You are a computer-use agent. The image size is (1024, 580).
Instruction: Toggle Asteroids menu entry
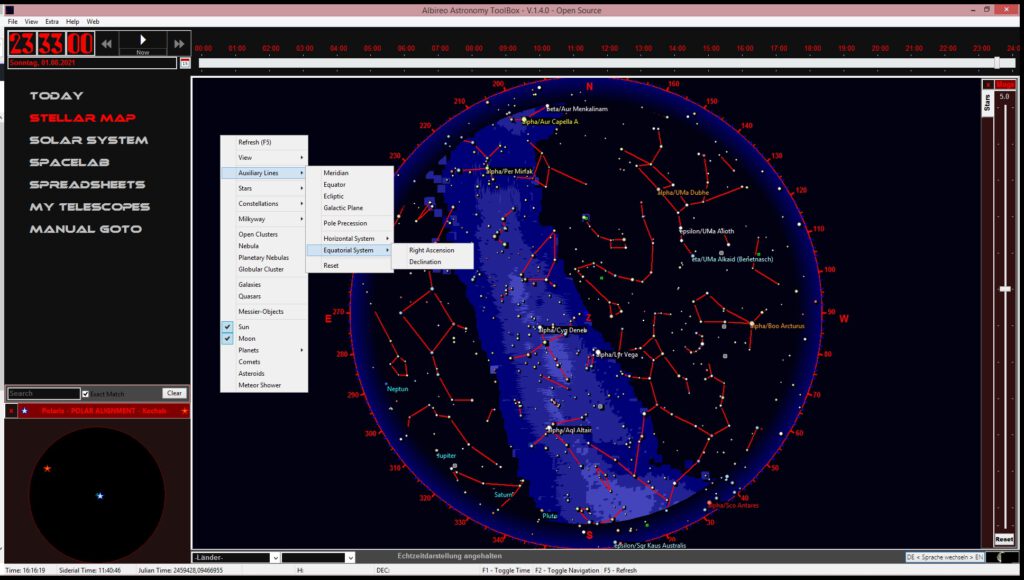264,374
